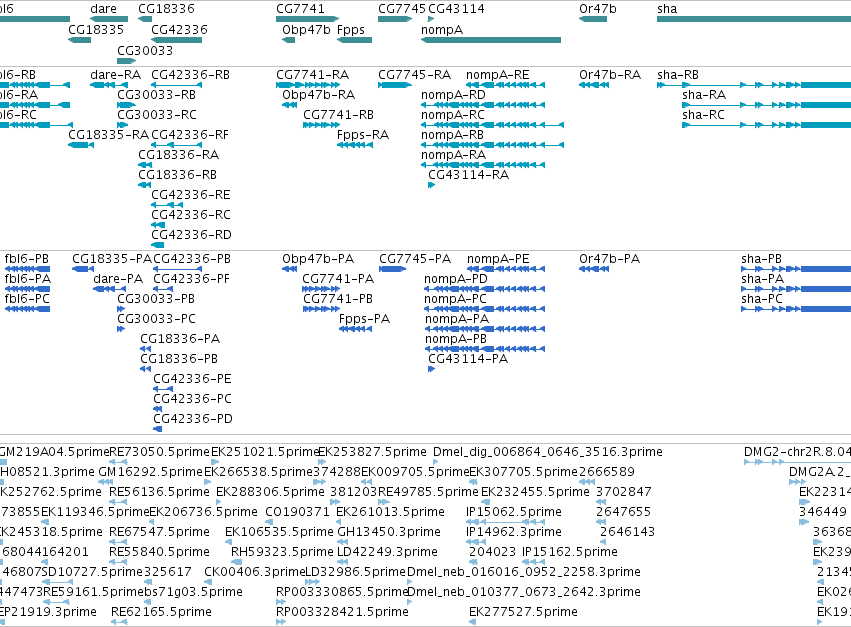
Task: Click the CG18336-RB transcript
Action: 144,185
